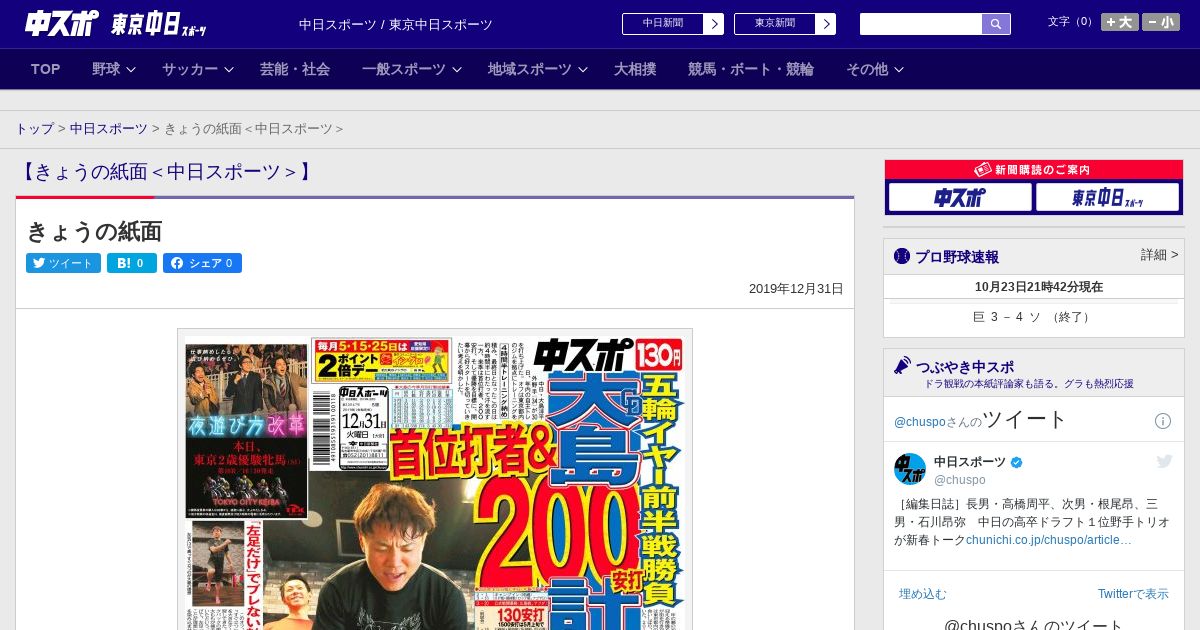Click the 東京中日スポーツ logo in header

pyautogui.click(x=159, y=24)
